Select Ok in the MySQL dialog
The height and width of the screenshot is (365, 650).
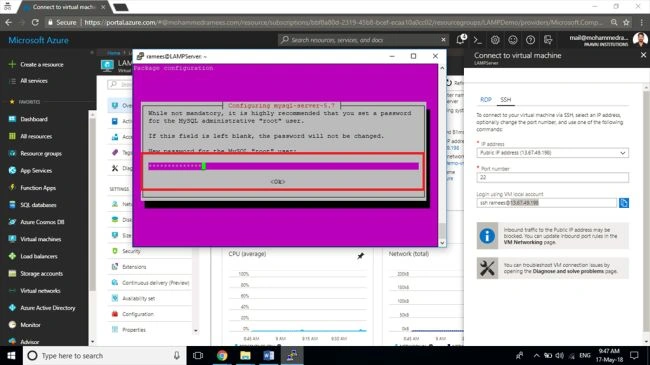pyautogui.click(x=277, y=182)
